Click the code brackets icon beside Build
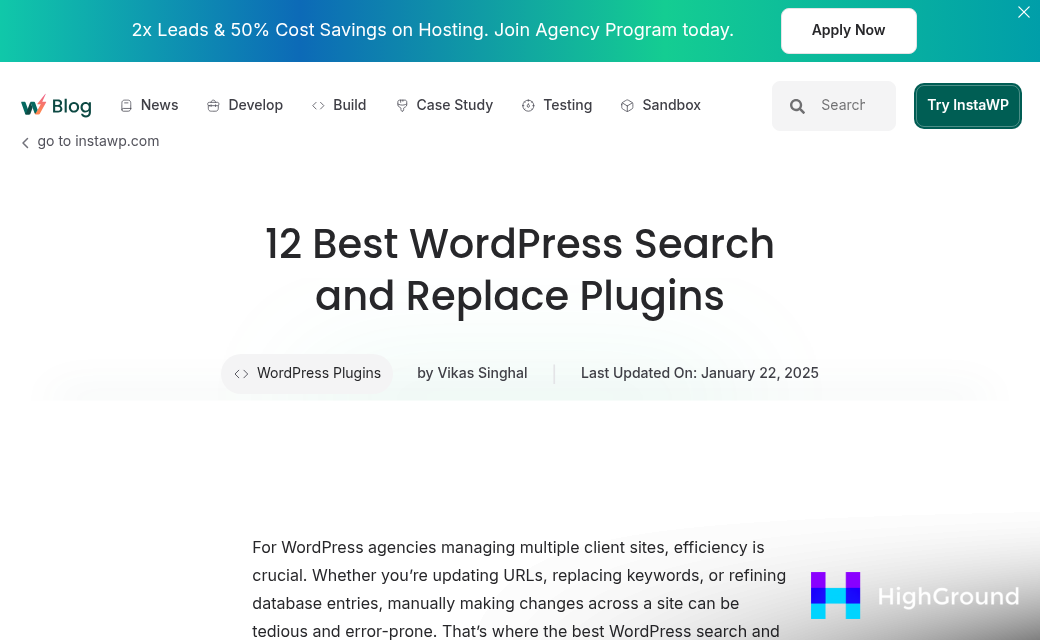 318,104
